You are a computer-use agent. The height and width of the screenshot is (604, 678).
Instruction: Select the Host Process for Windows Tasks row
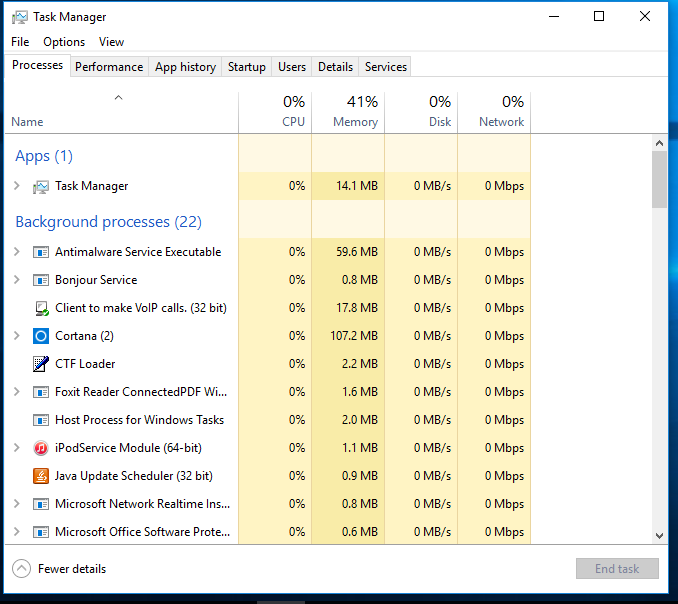[268, 420]
